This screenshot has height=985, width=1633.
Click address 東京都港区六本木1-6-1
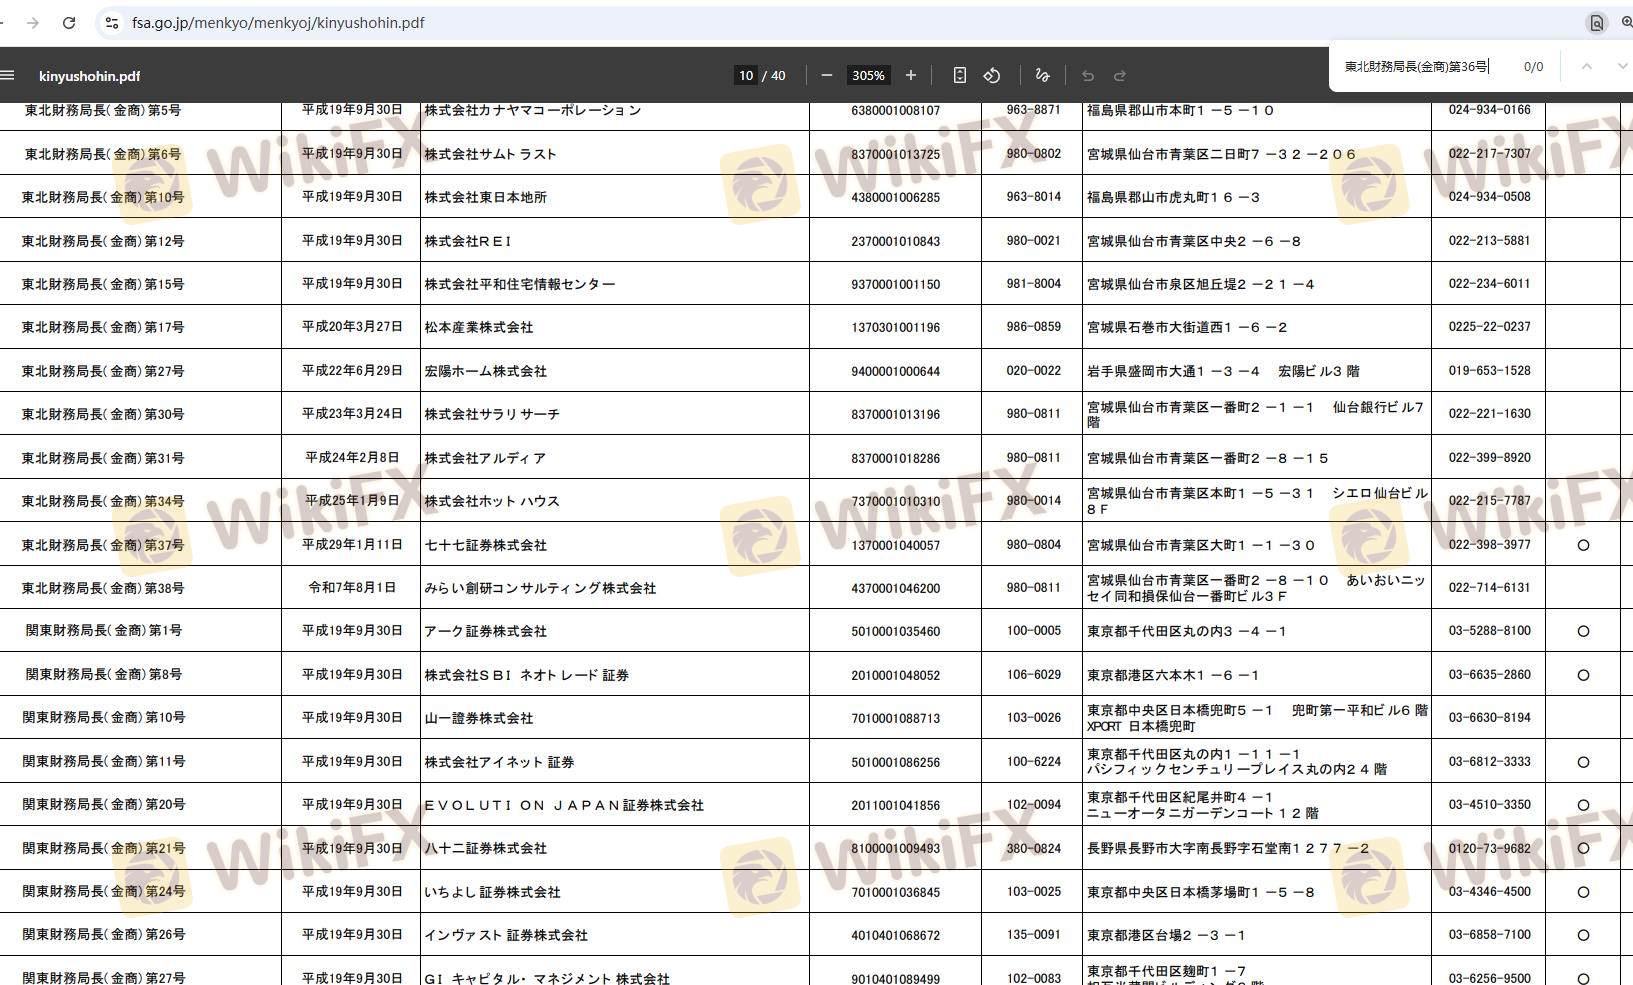(x=1173, y=675)
